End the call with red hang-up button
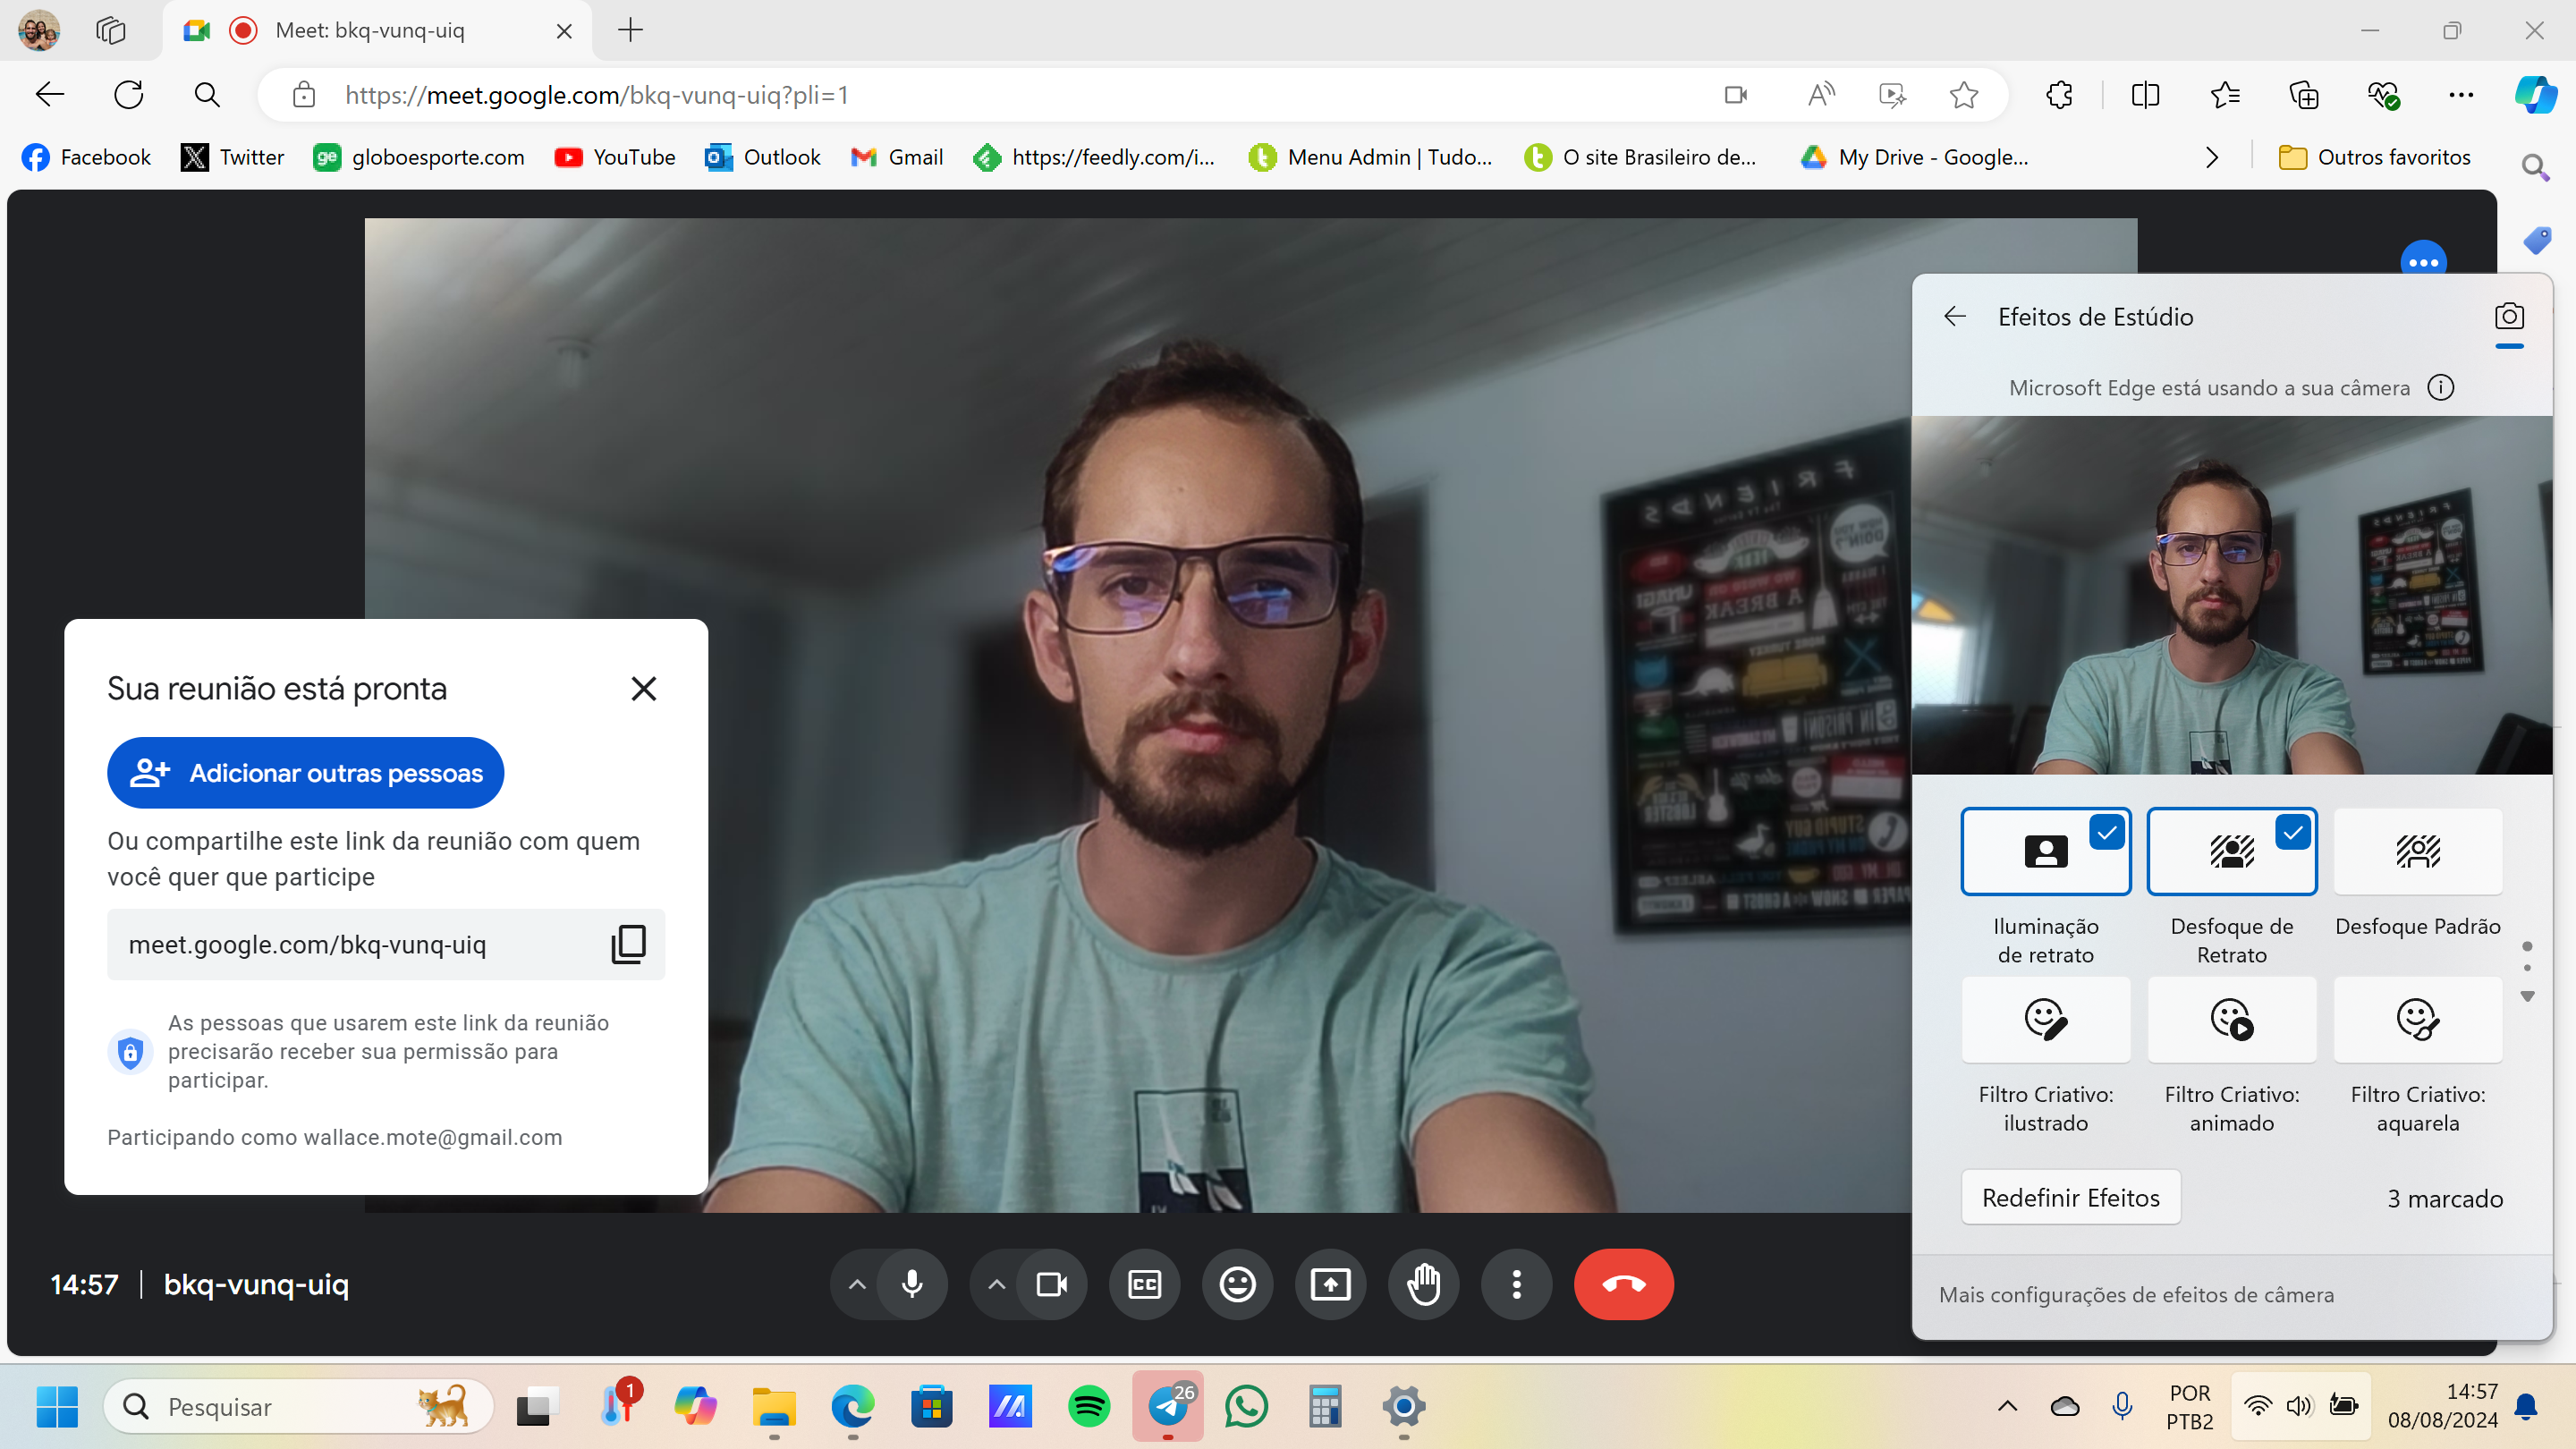 pyautogui.click(x=1623, y=1284)
